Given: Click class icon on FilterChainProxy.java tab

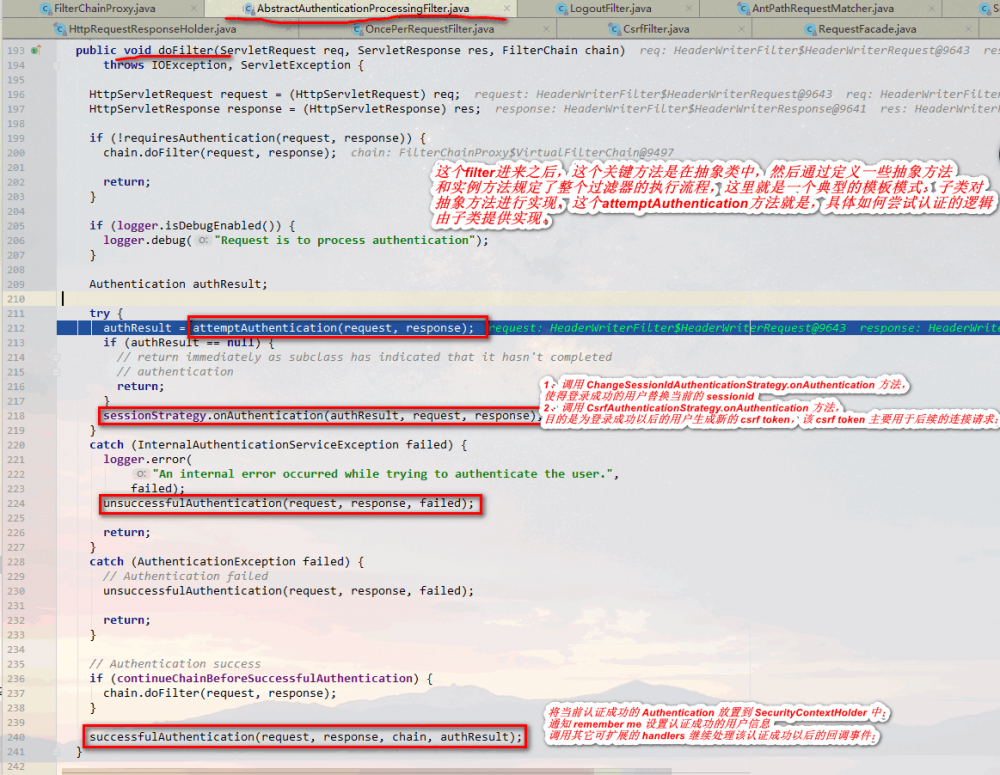Looking at the screenshot, I should click(x=45, y=9).
